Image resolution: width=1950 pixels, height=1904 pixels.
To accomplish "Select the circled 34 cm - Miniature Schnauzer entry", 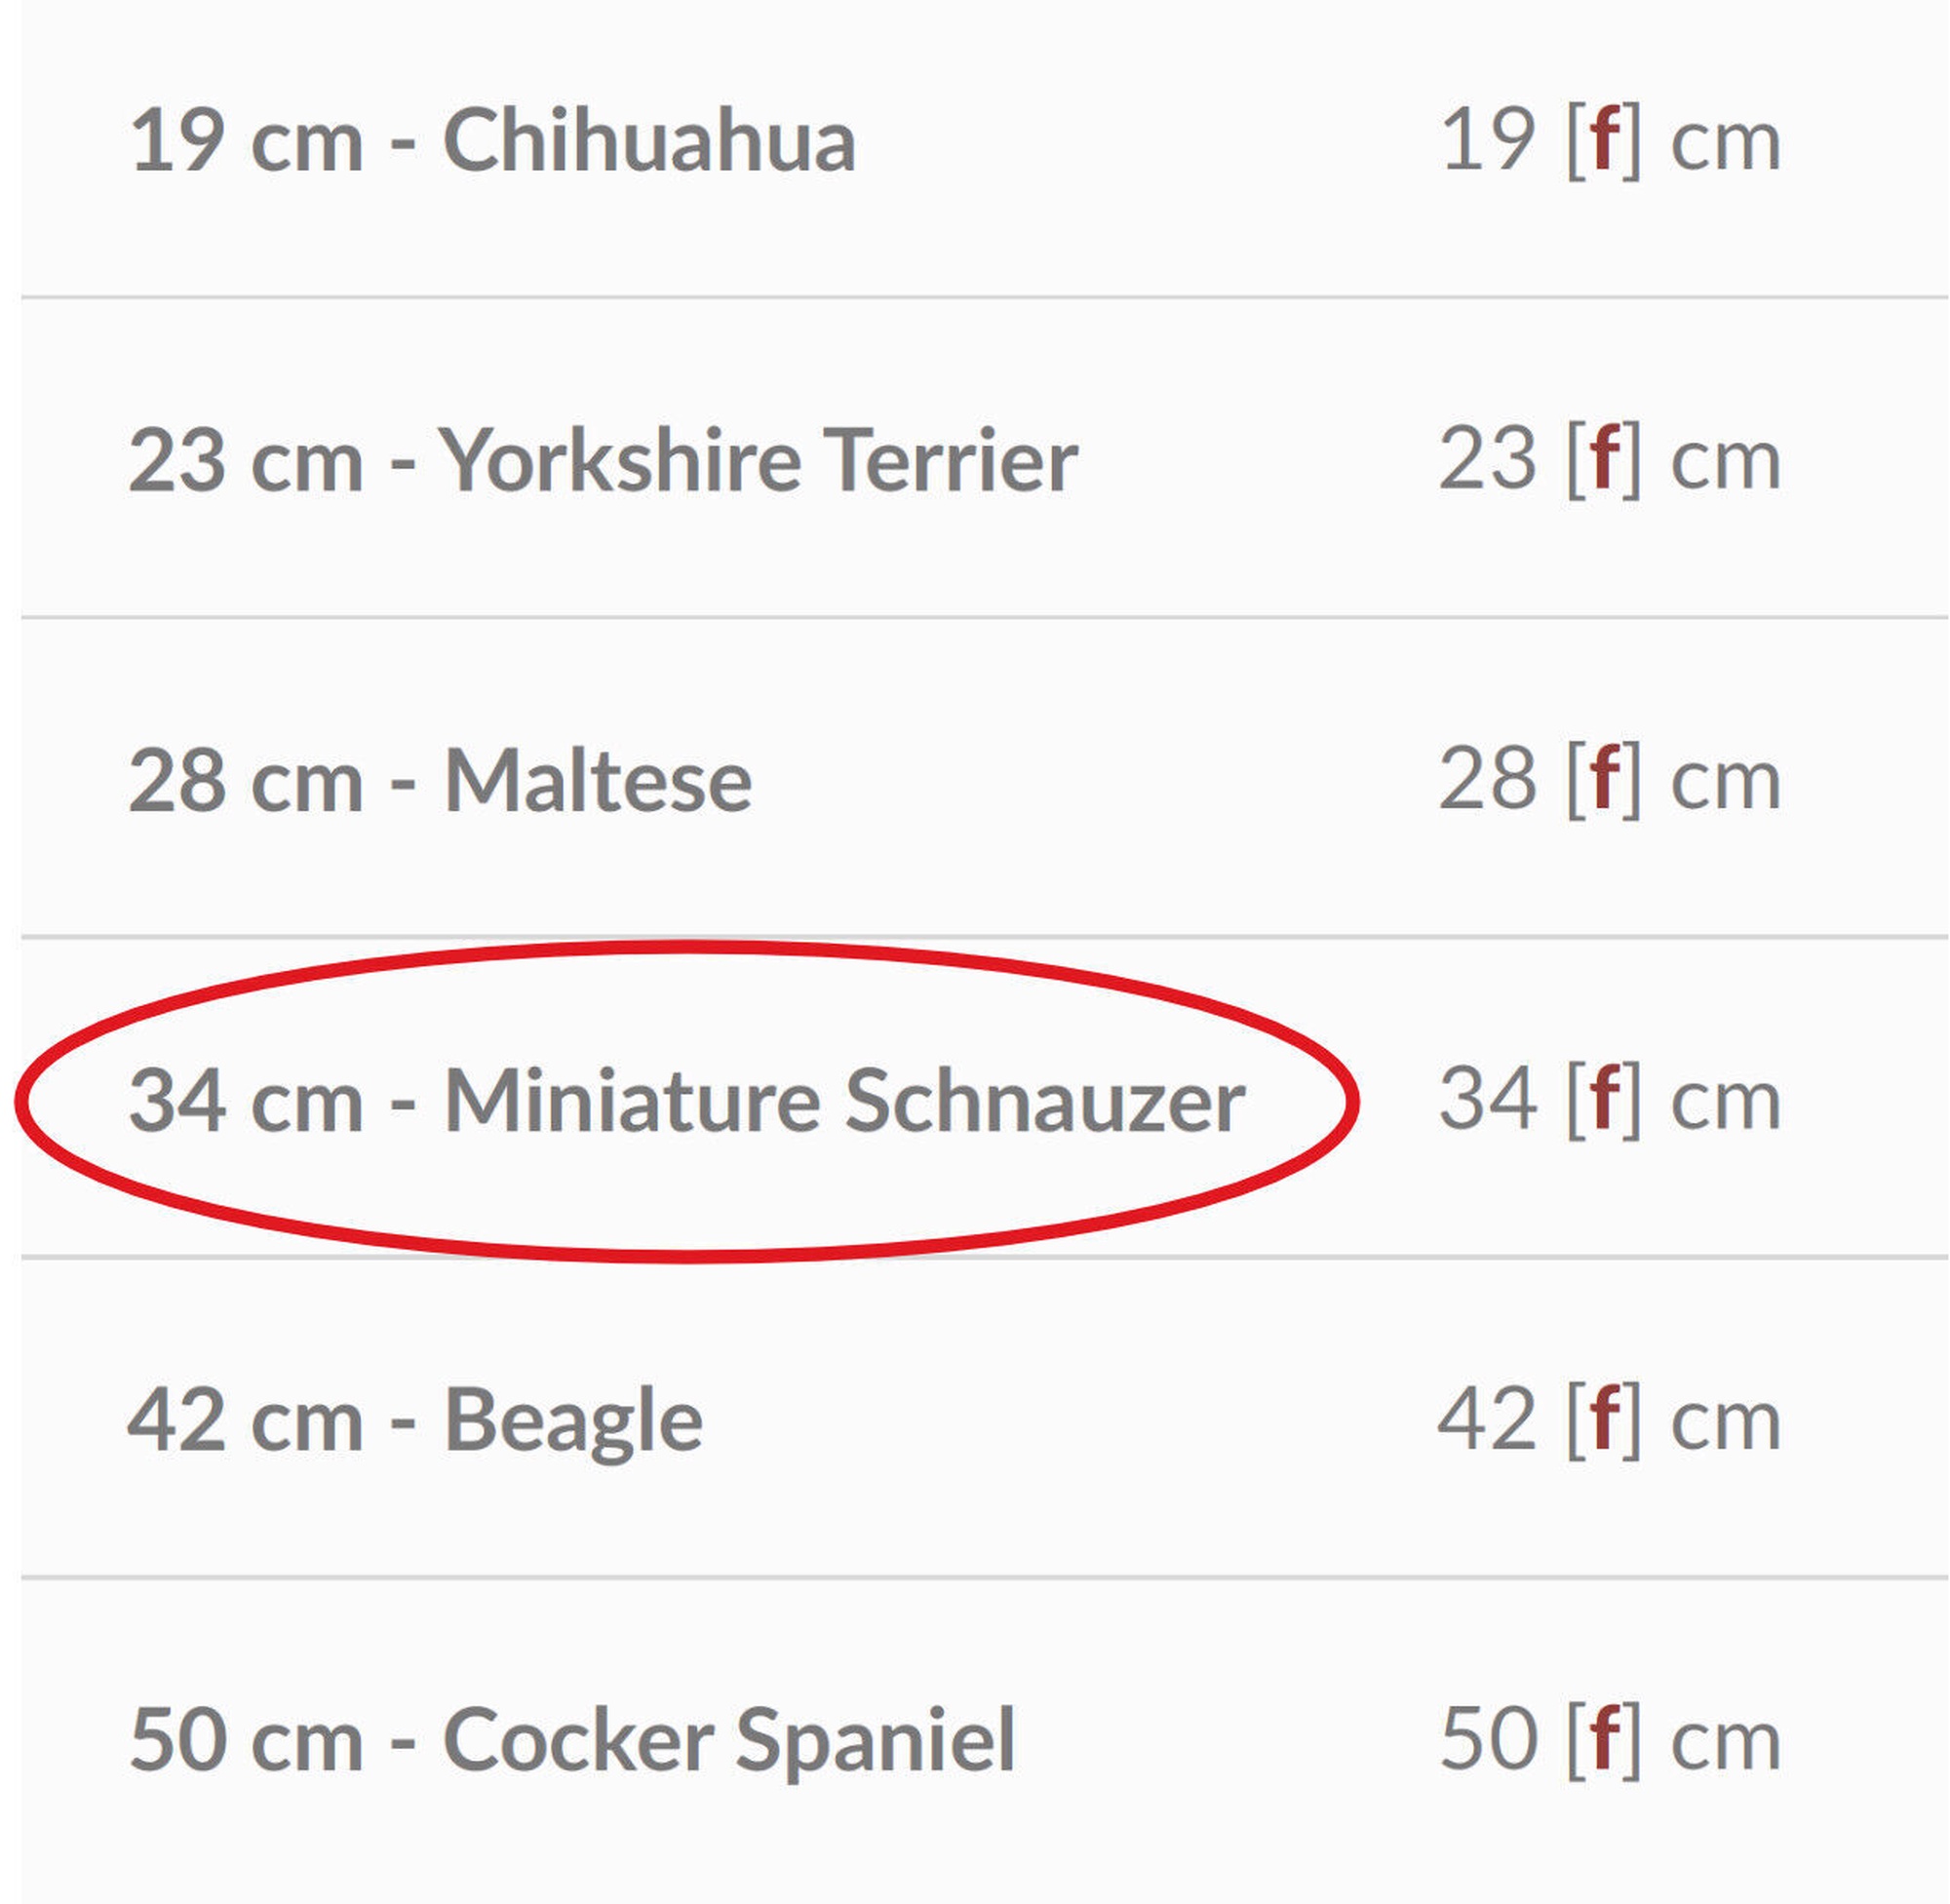I will 688,1101.
